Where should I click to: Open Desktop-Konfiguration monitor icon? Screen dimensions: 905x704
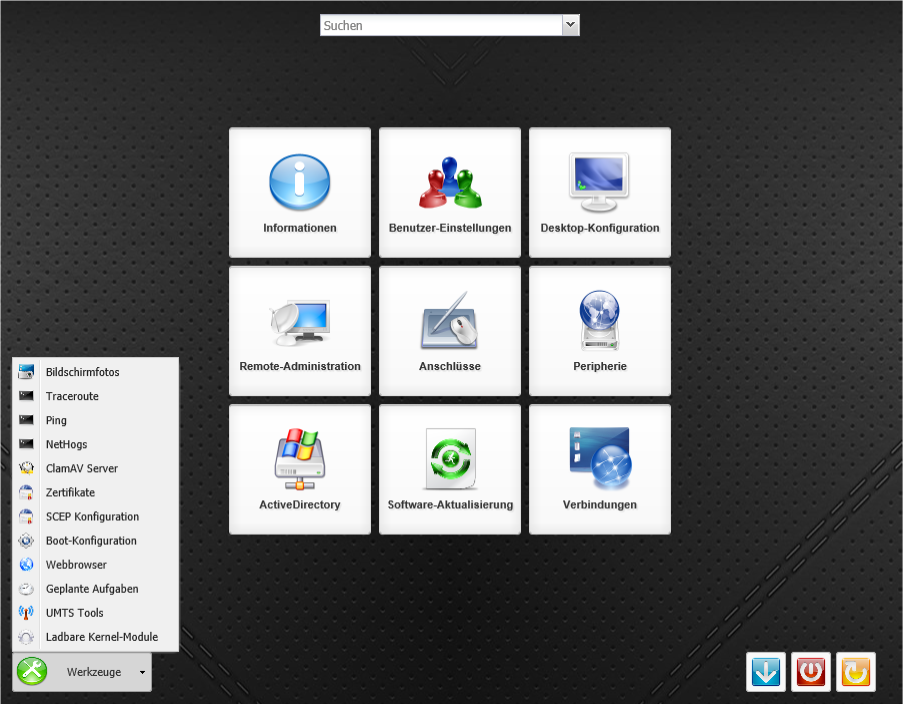click(600, 193)
